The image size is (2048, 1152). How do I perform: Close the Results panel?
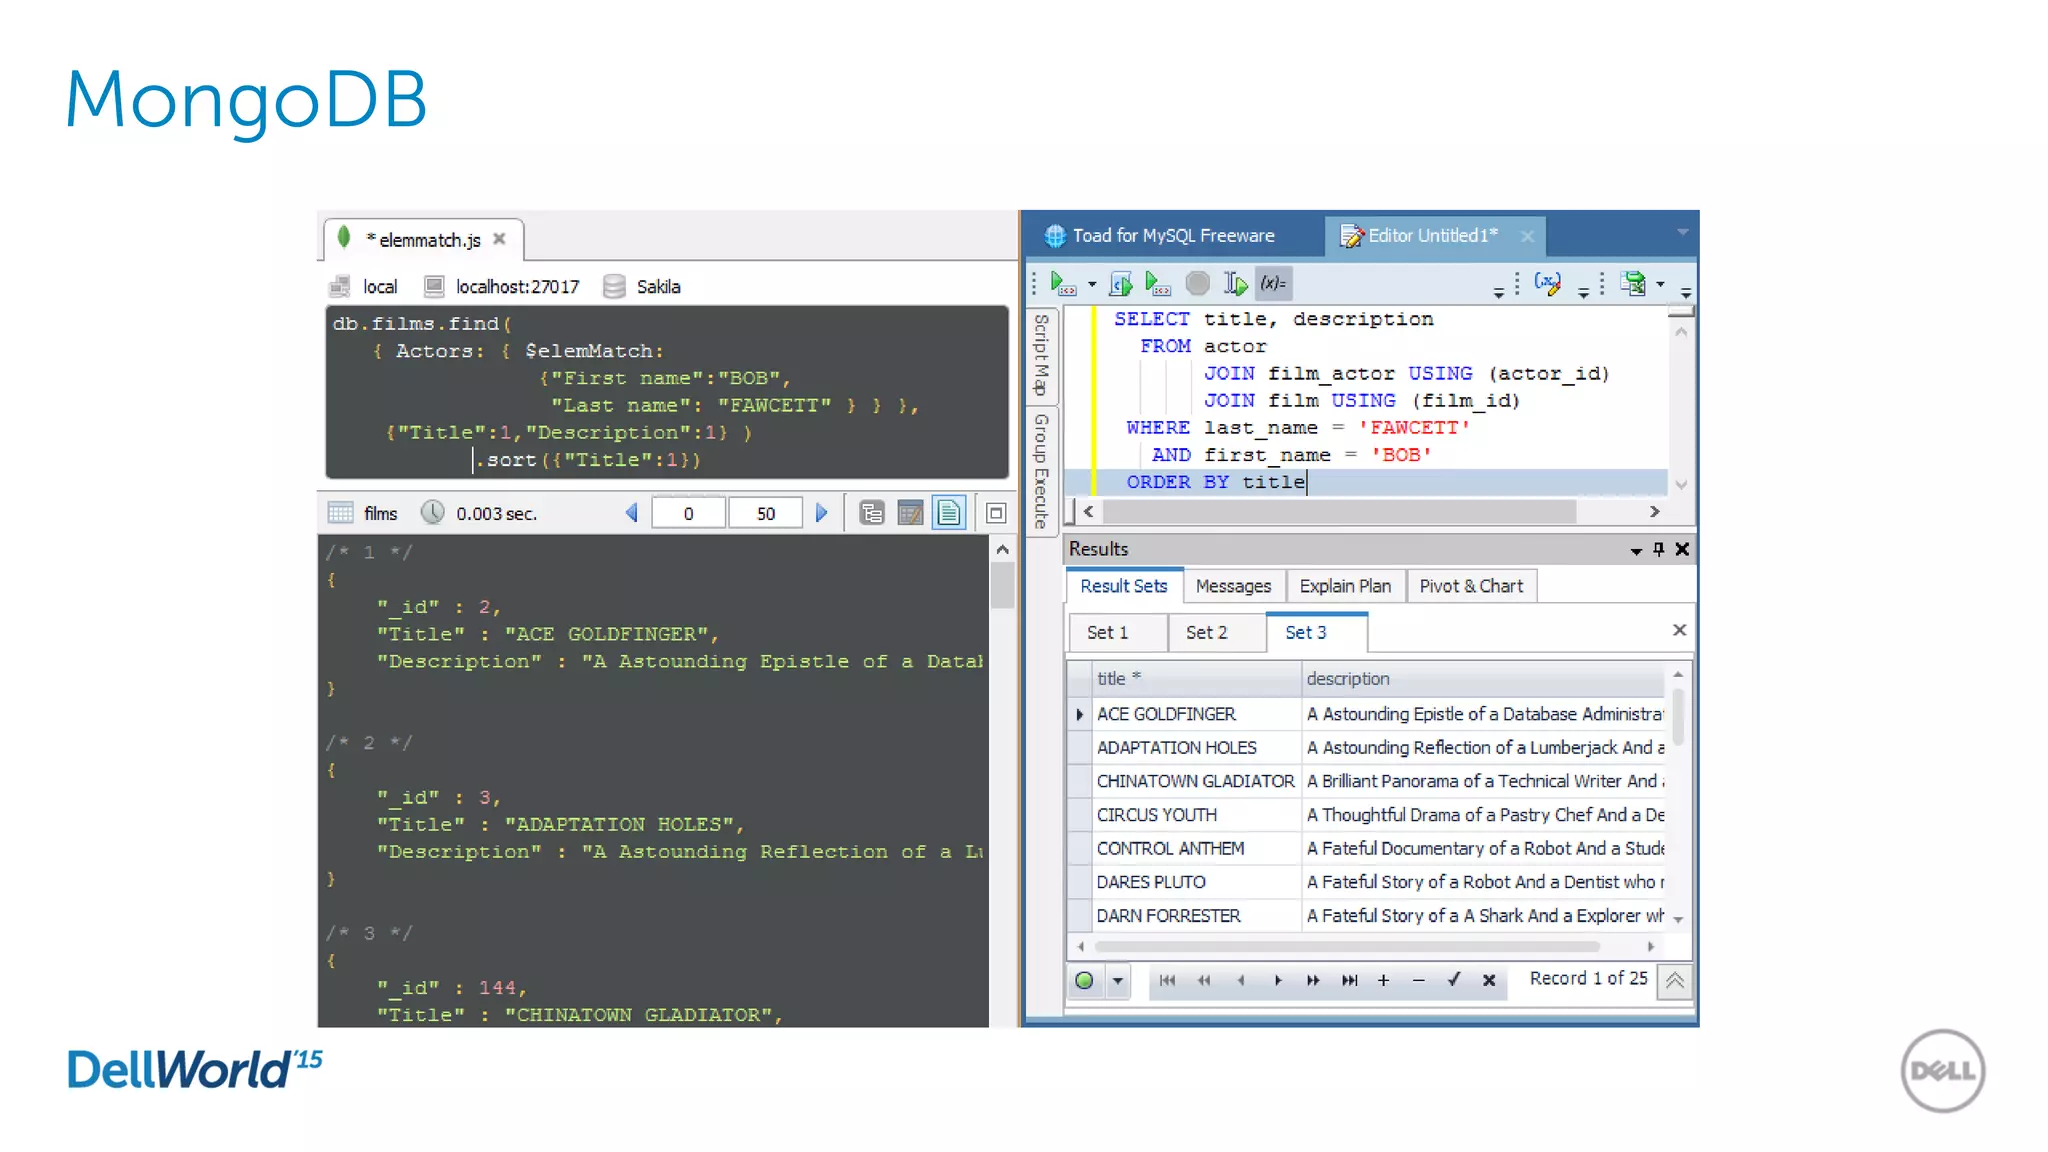click(x=1682, y=549)
